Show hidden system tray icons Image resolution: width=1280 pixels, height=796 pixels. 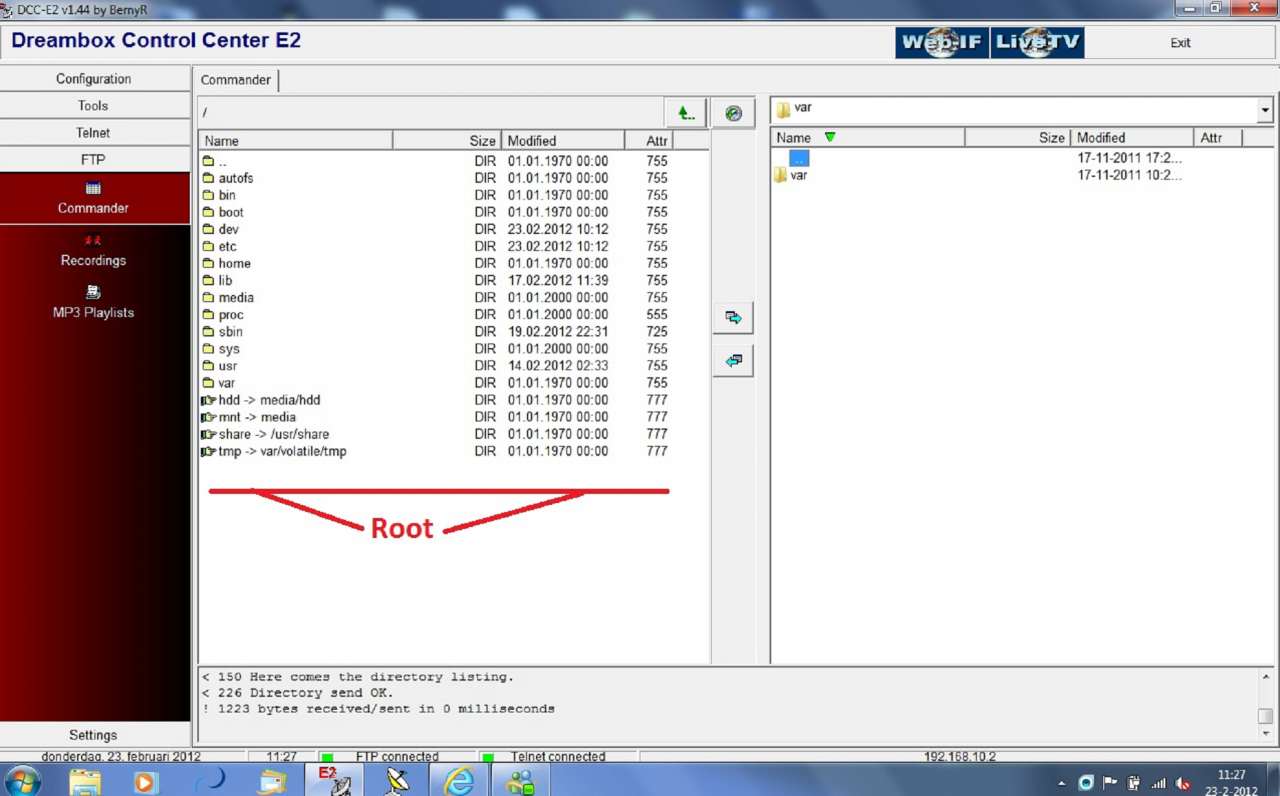[x=1061, y=783]
